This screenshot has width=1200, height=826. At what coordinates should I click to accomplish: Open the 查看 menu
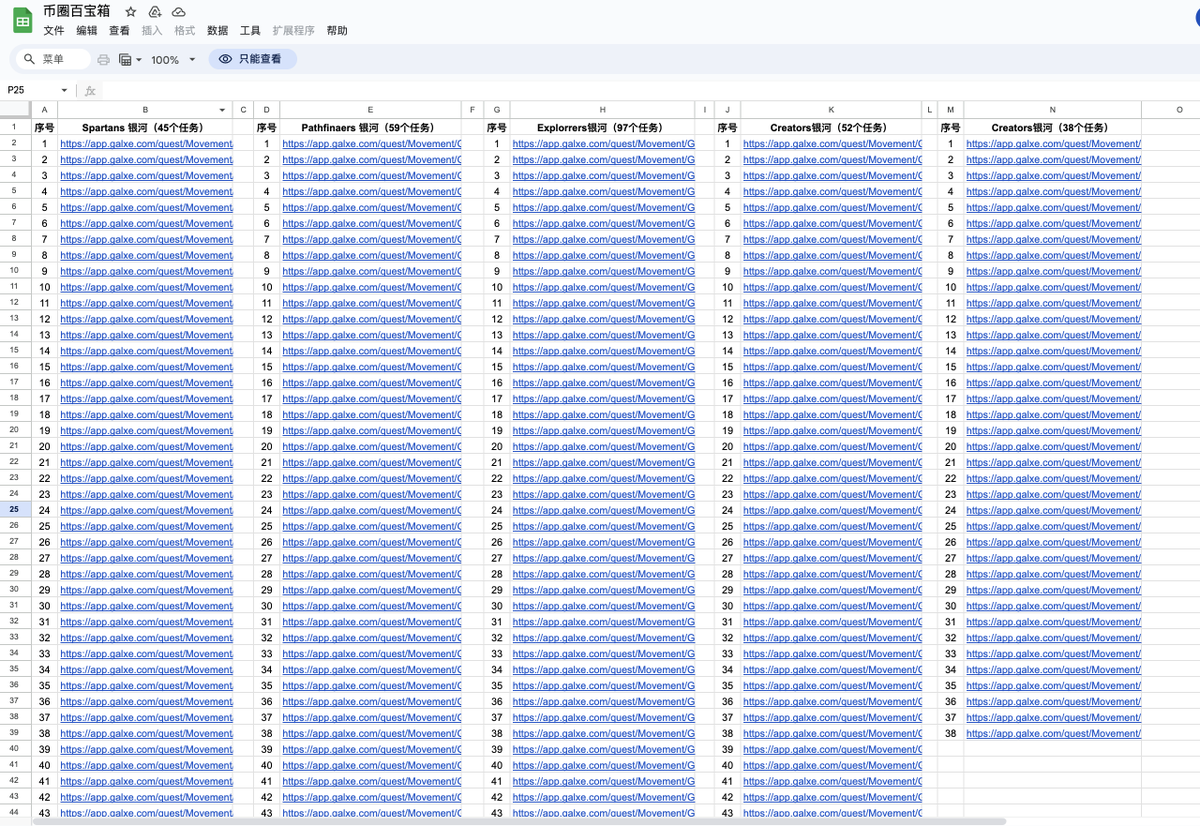click(x=119, y=31)
